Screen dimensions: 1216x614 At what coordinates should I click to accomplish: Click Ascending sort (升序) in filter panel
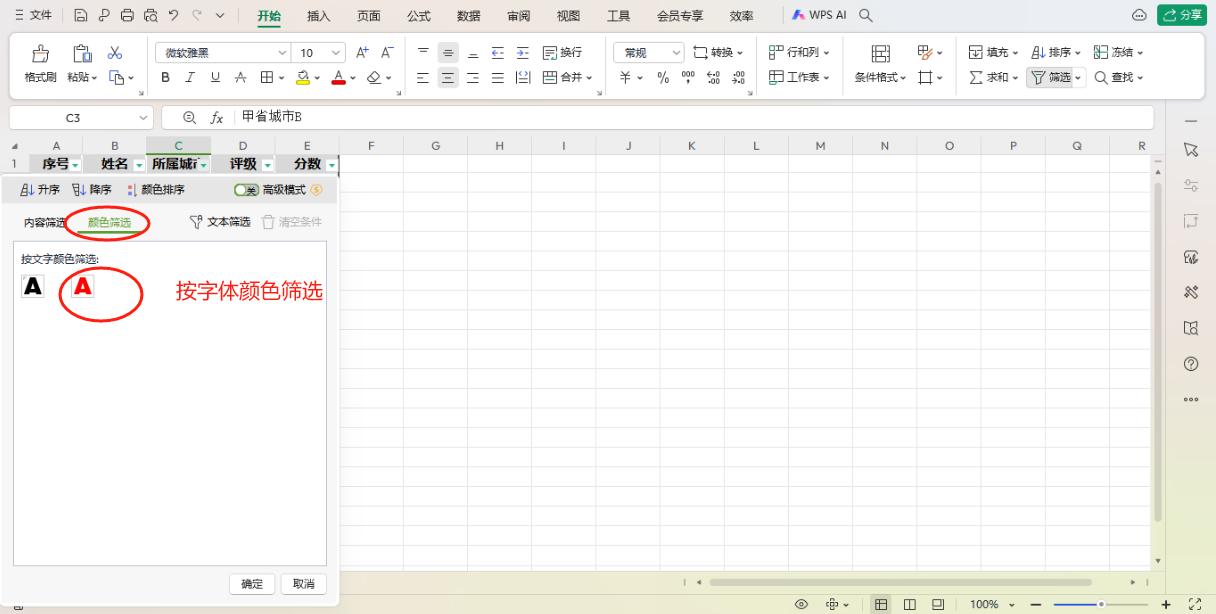(x=40, y=189)
